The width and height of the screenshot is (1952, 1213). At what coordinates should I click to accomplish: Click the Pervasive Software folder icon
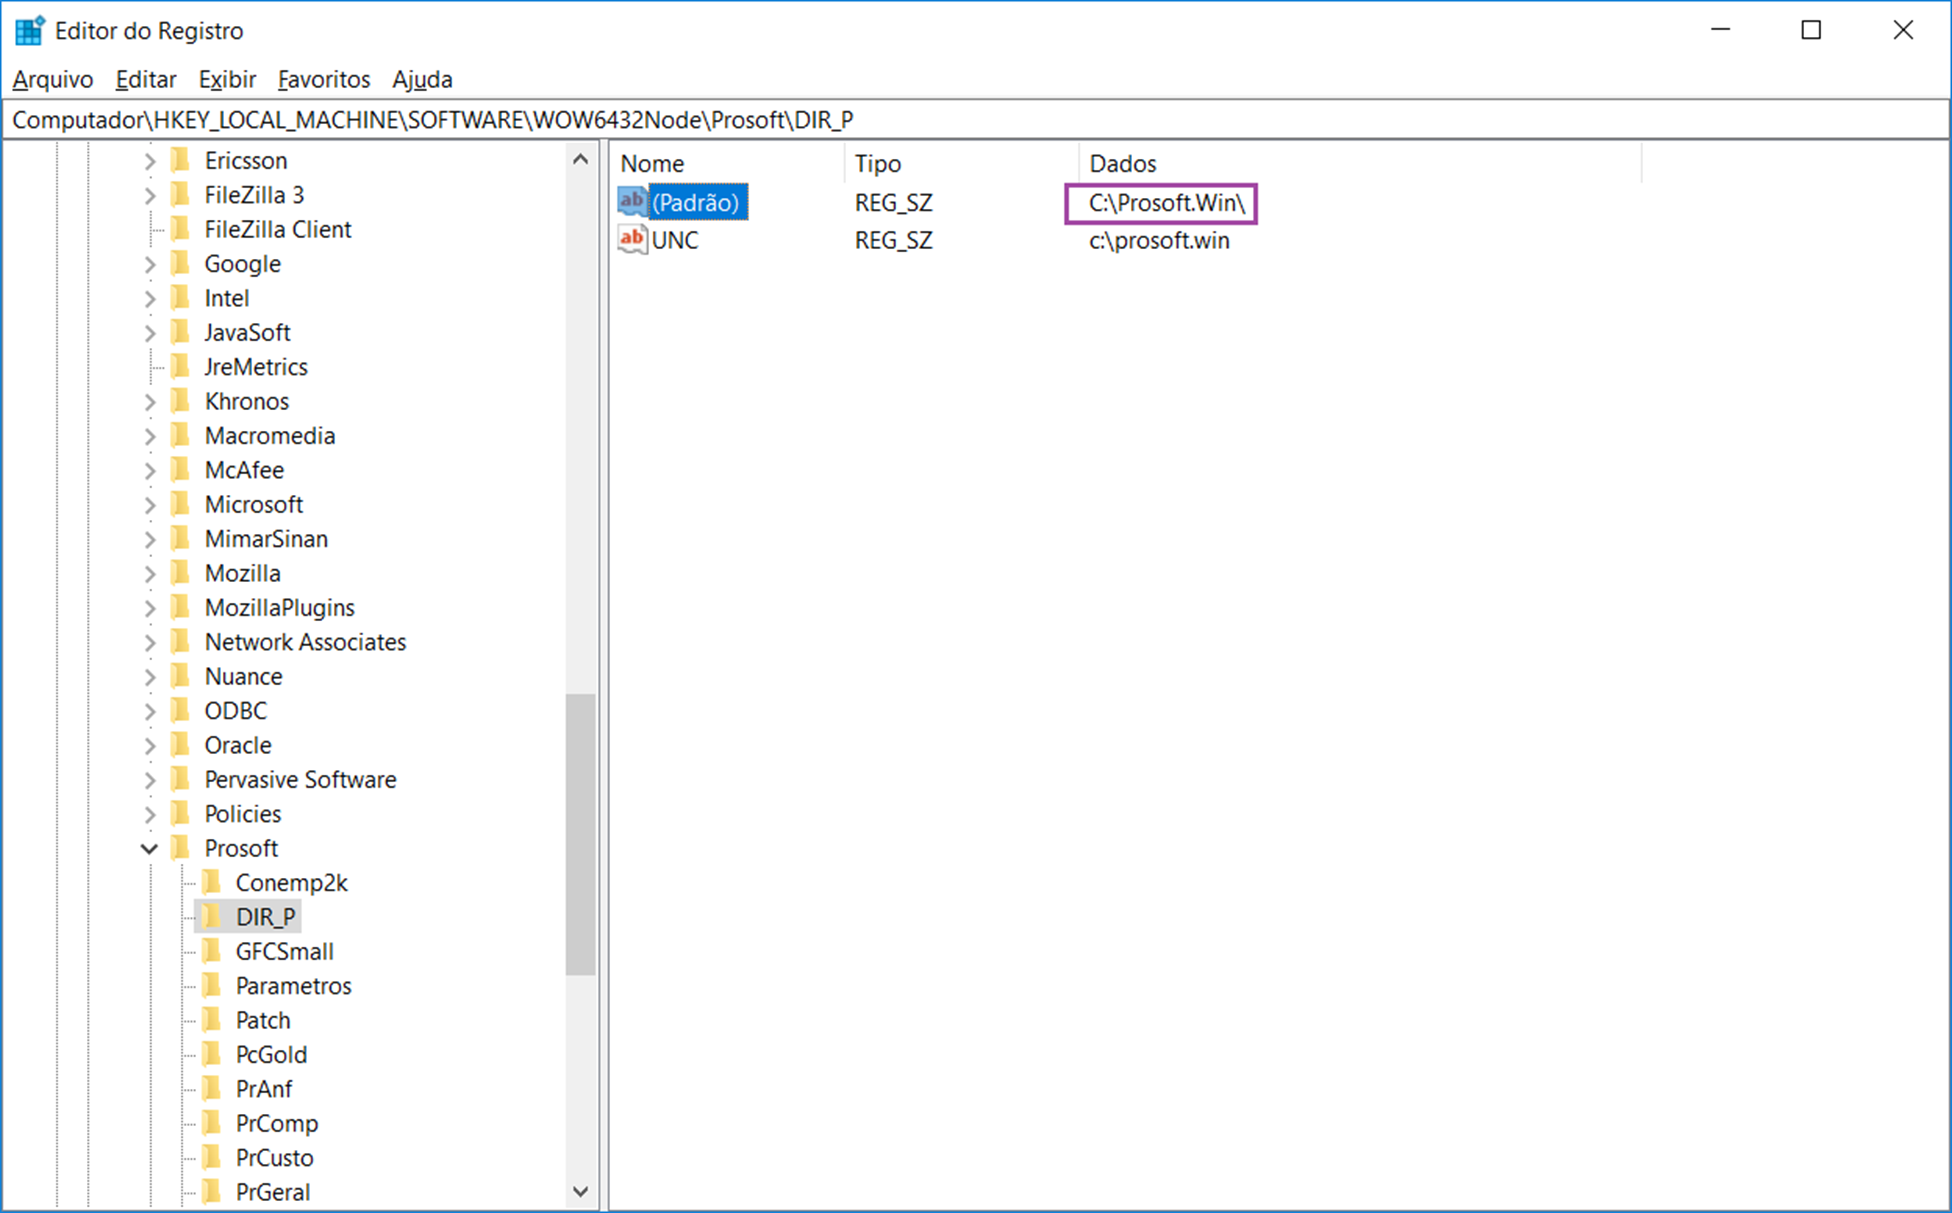181,780
